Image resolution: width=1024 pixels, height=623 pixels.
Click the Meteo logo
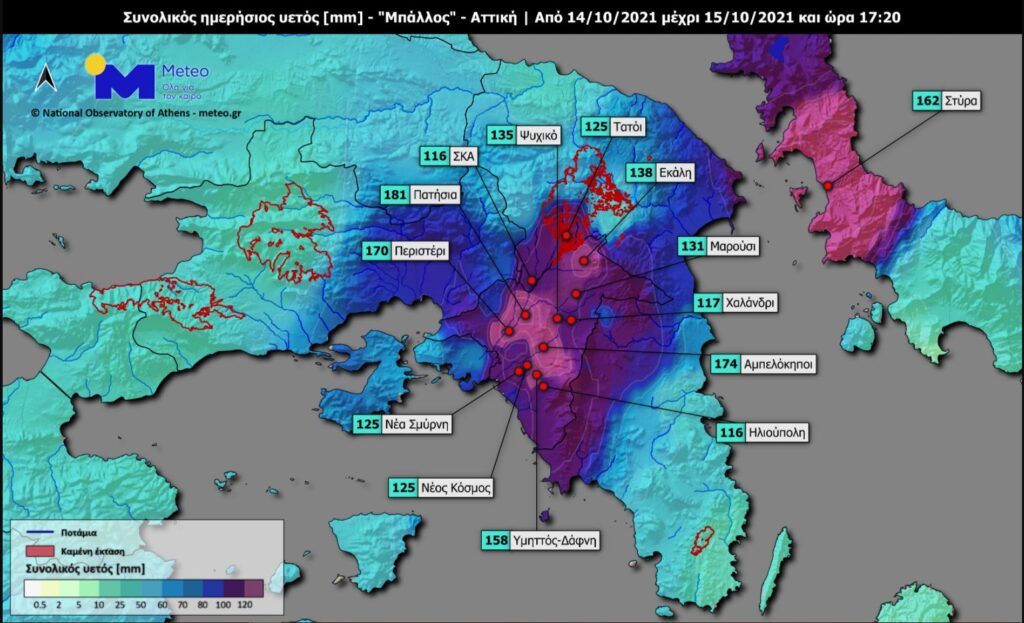click(x=148, y=78)
